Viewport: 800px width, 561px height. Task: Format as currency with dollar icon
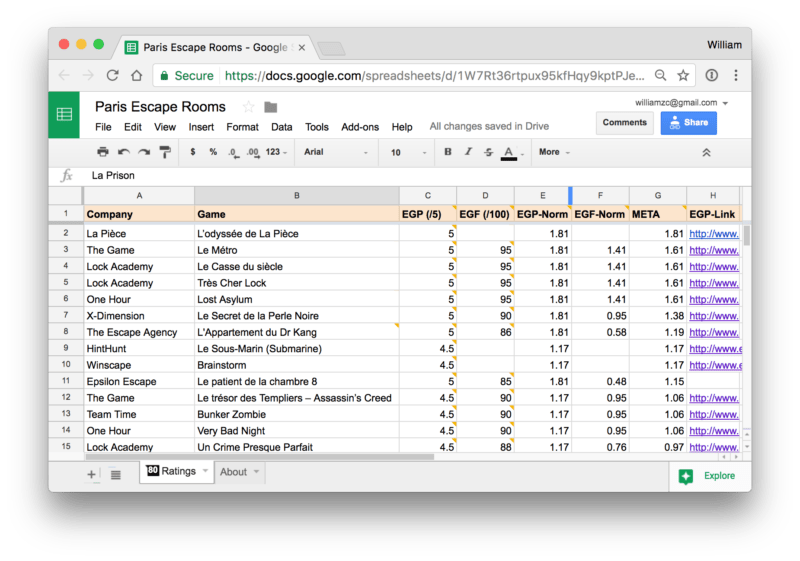pos(192,152)
